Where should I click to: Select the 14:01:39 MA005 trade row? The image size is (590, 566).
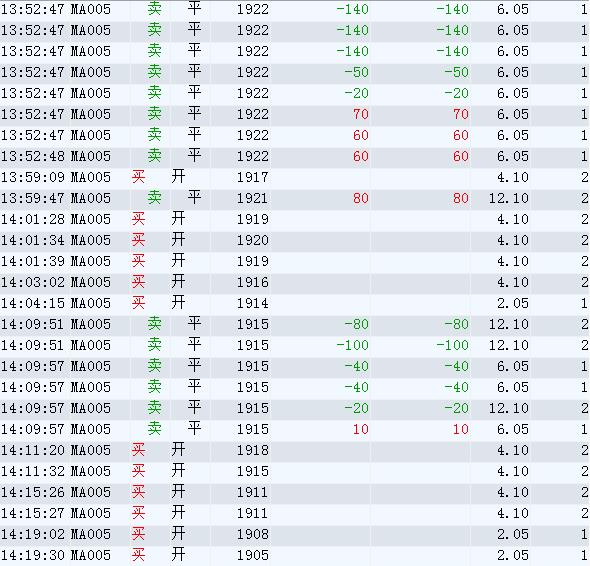click(x=295, y=261)
